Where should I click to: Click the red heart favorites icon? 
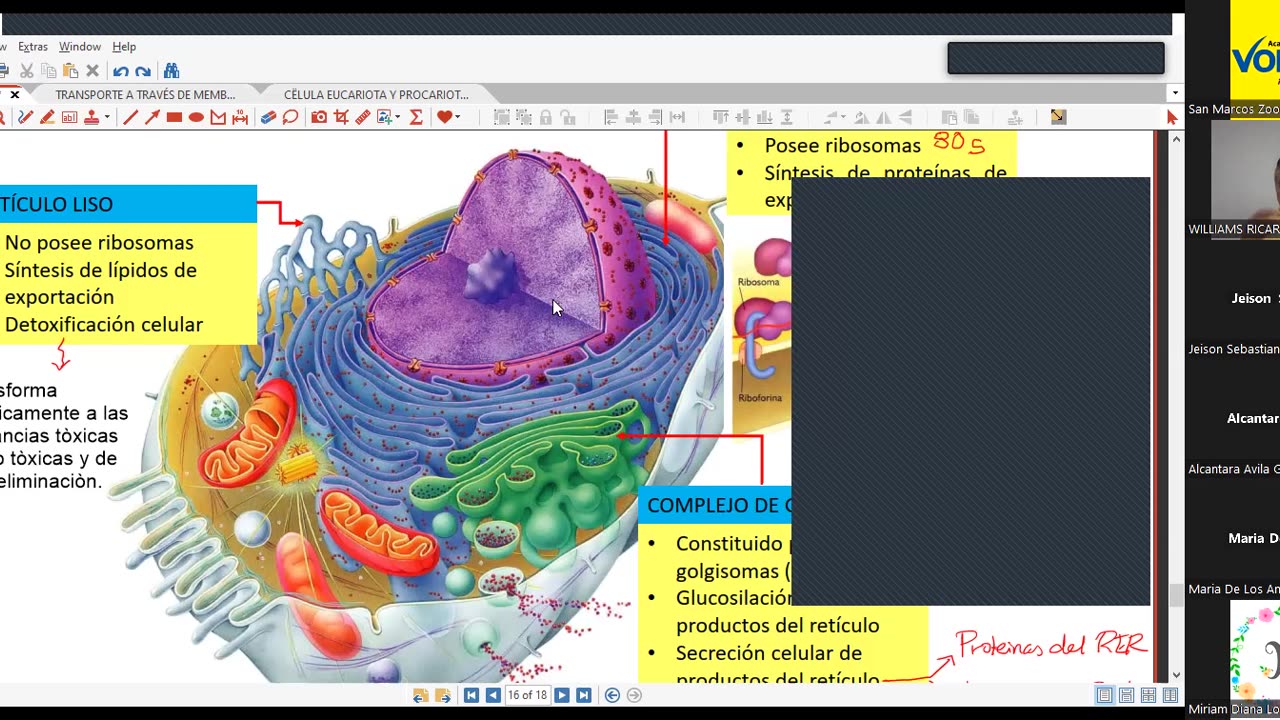[x=444, y=117]
